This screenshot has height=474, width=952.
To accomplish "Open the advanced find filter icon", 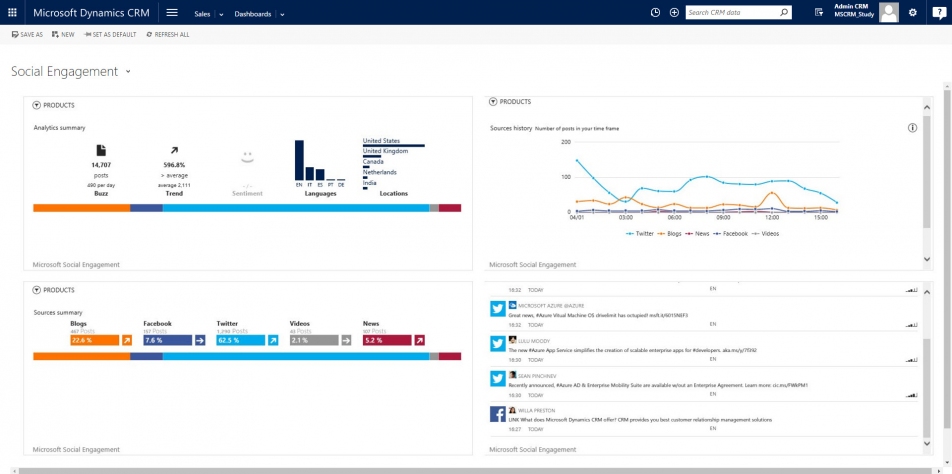I will 819,13.
